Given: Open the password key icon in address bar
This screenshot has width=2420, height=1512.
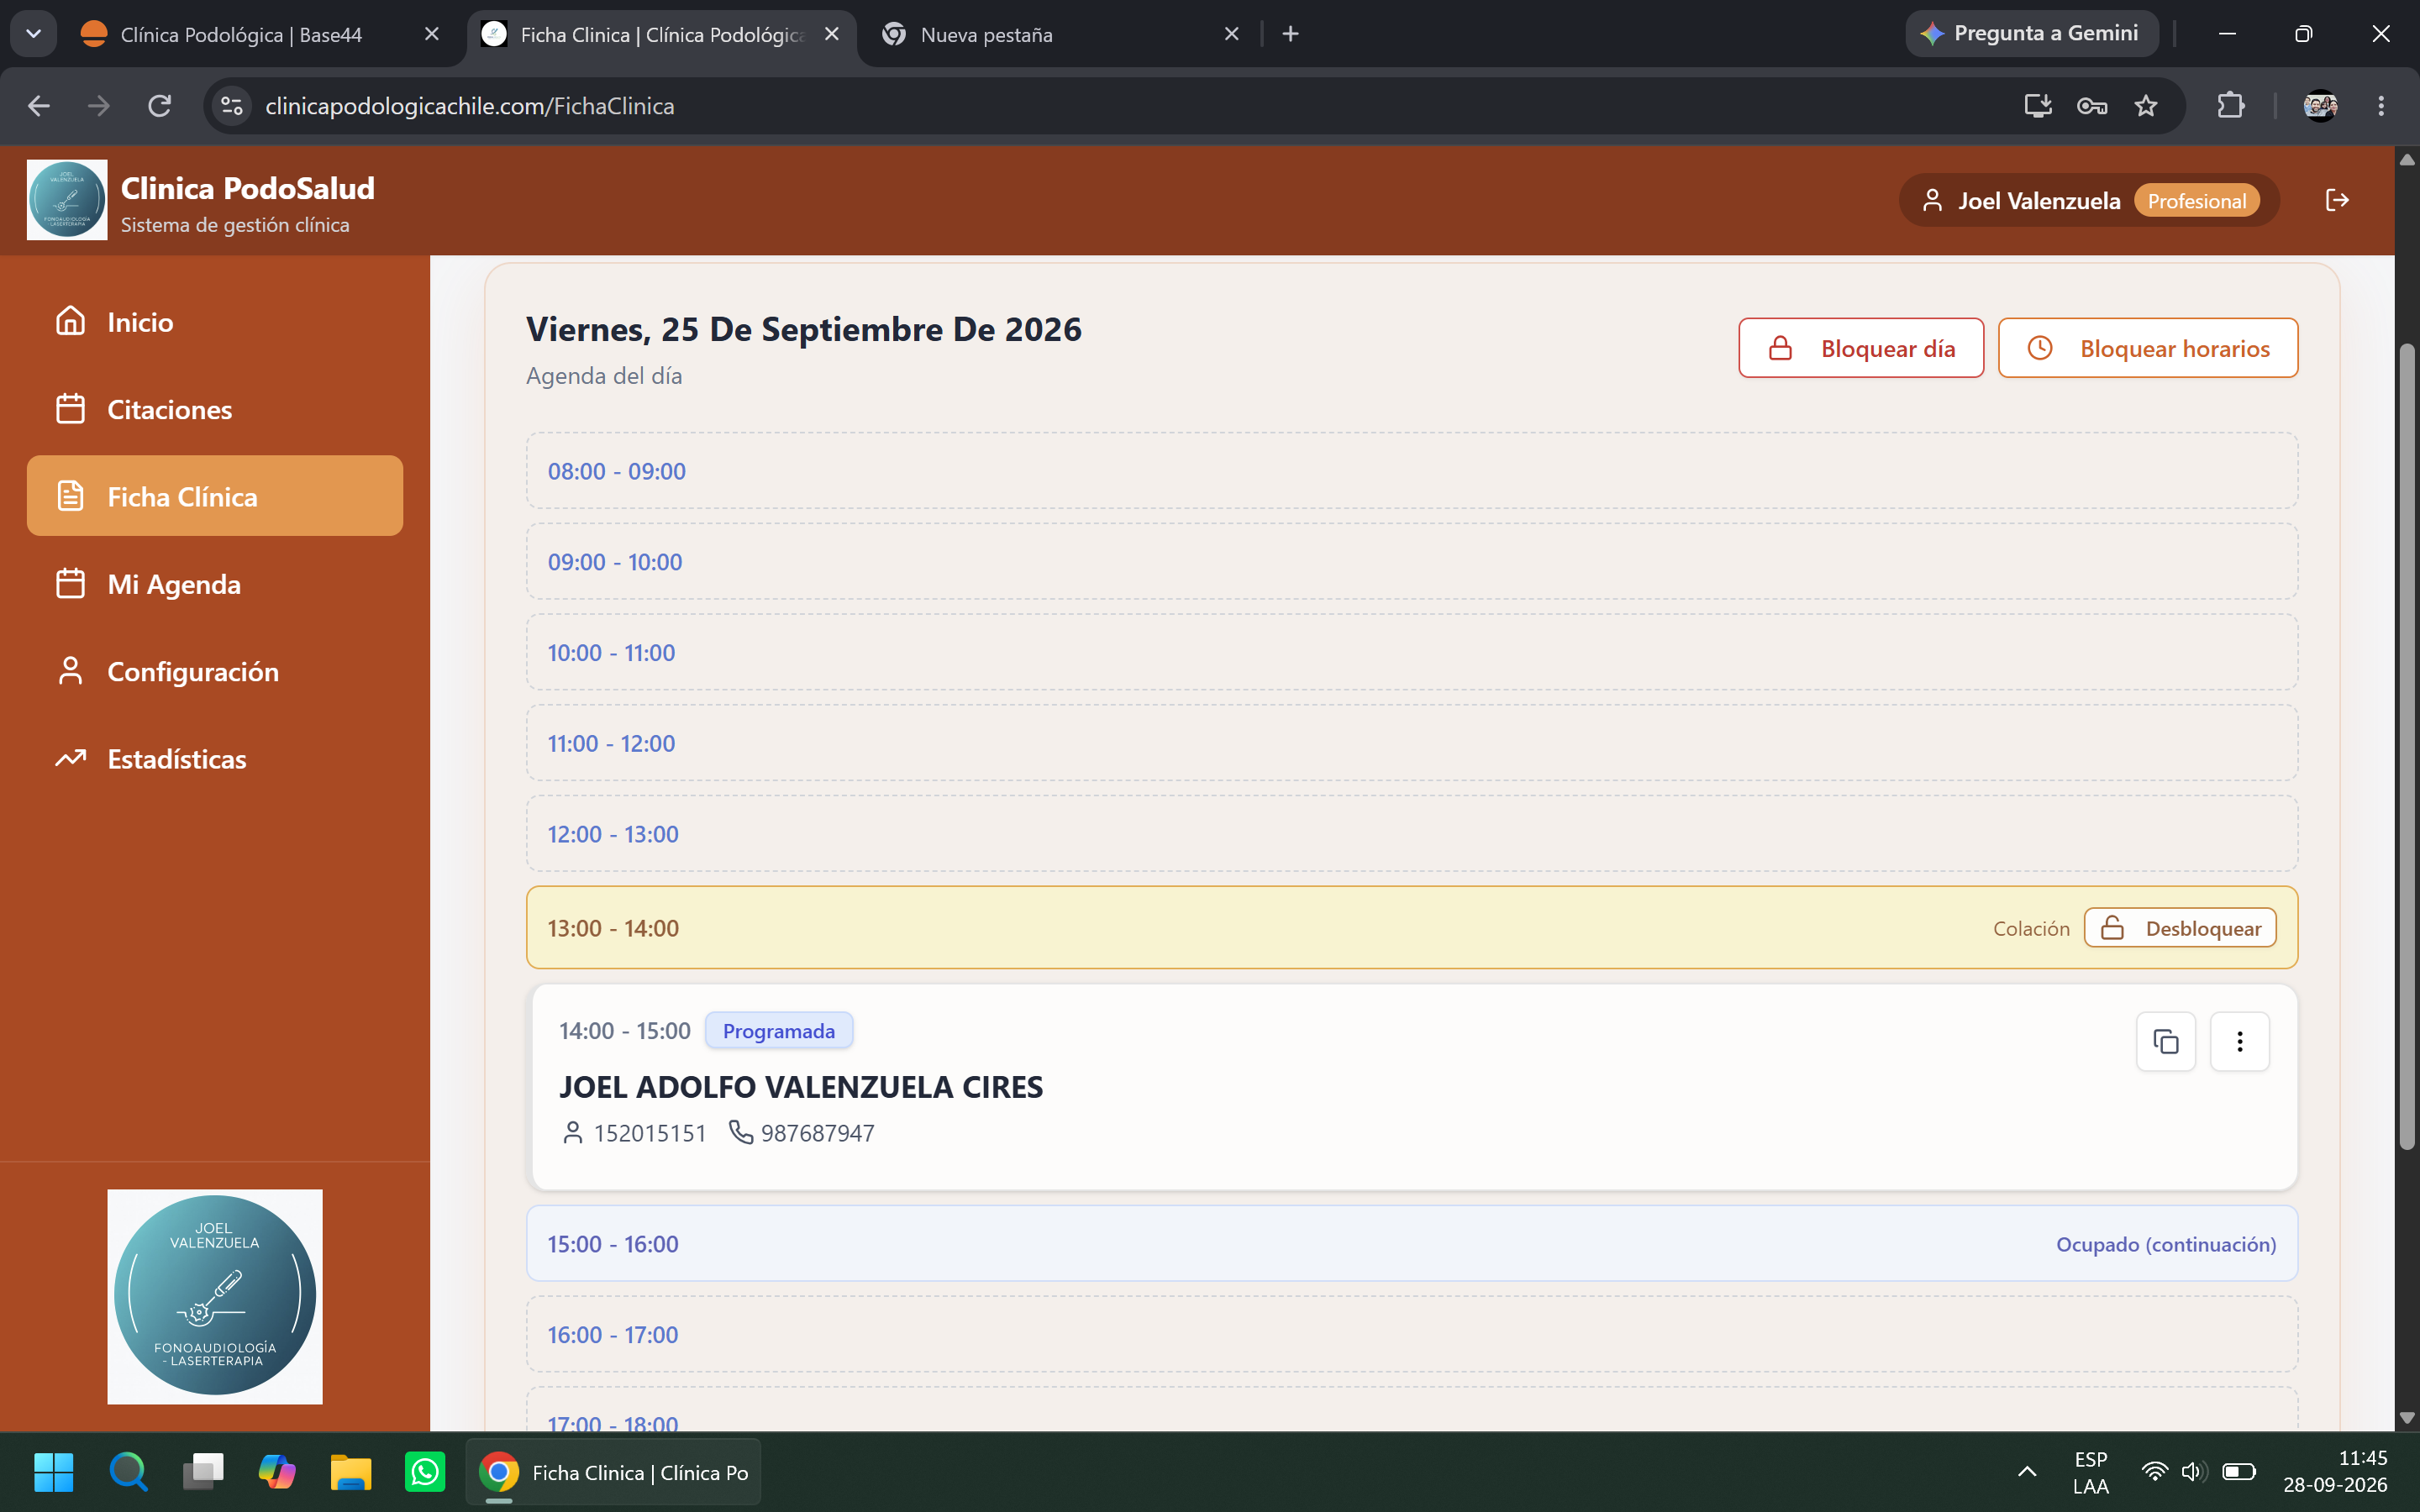Looking at the screenshot, I should point(2092,106).
